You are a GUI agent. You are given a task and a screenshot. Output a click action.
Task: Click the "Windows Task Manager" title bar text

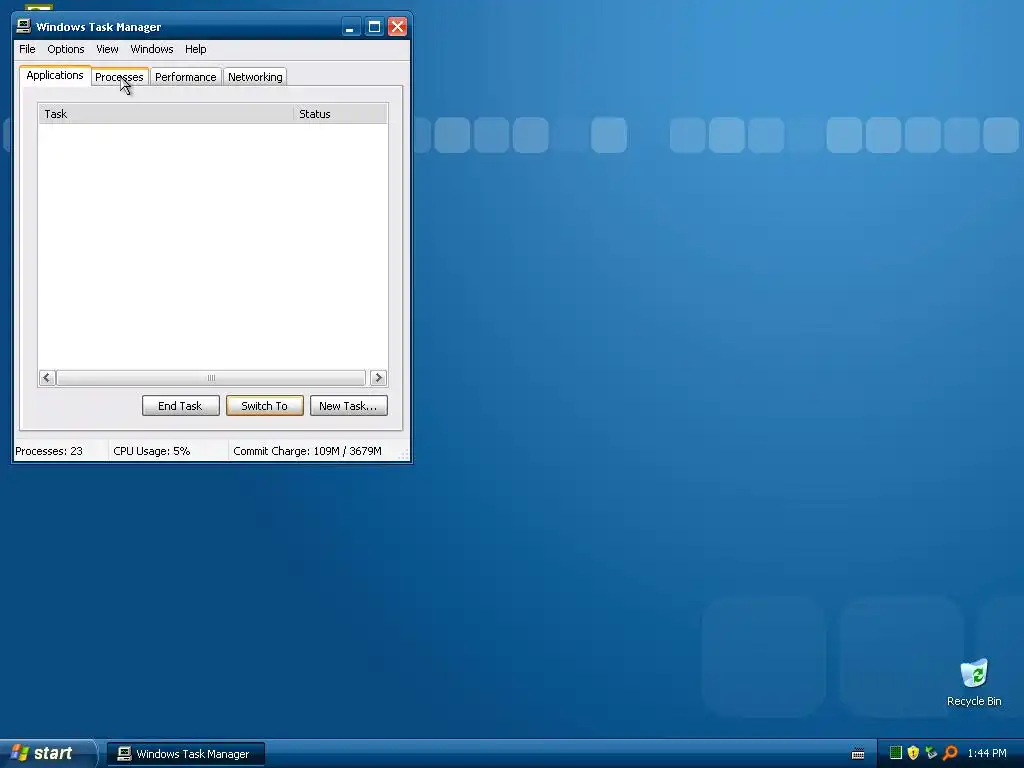click(x=99, y=27)
